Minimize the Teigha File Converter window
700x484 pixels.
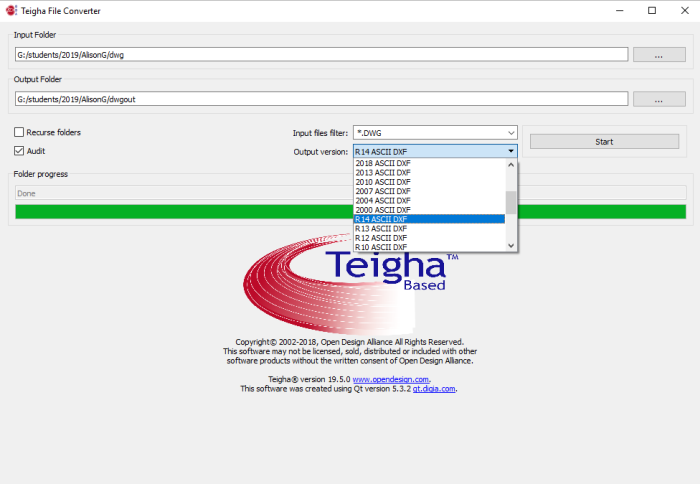pyautogui.click(x=620, y=10)
